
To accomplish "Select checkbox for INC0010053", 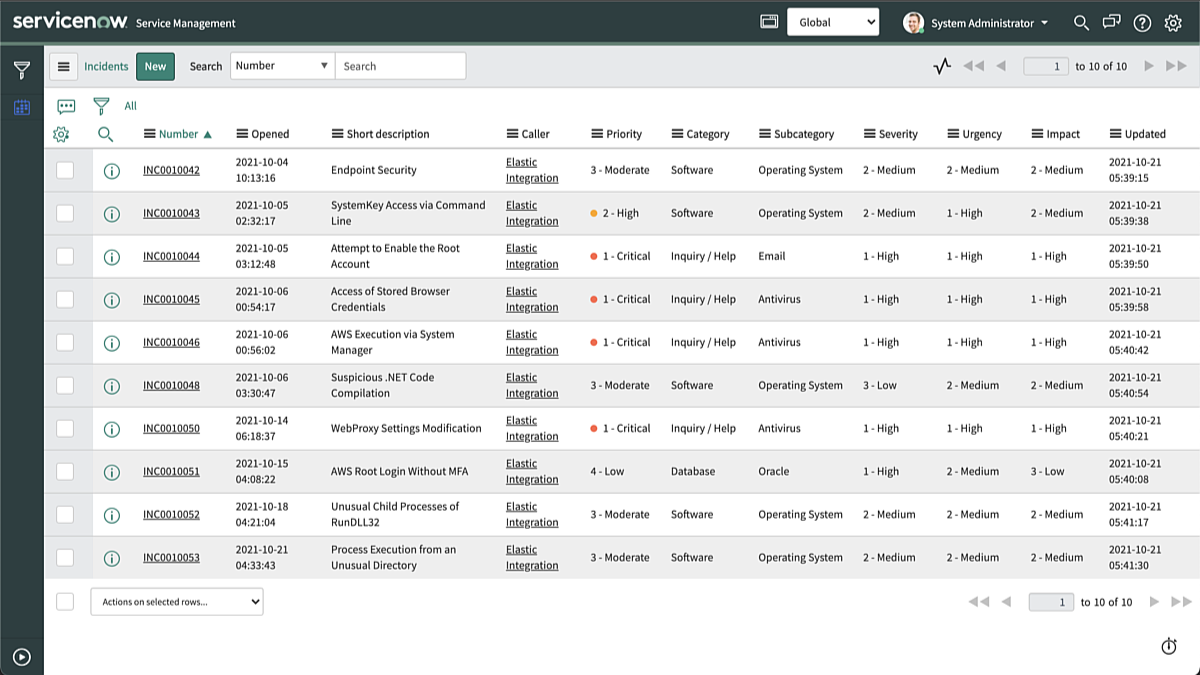I will click(x=65, y=557).
